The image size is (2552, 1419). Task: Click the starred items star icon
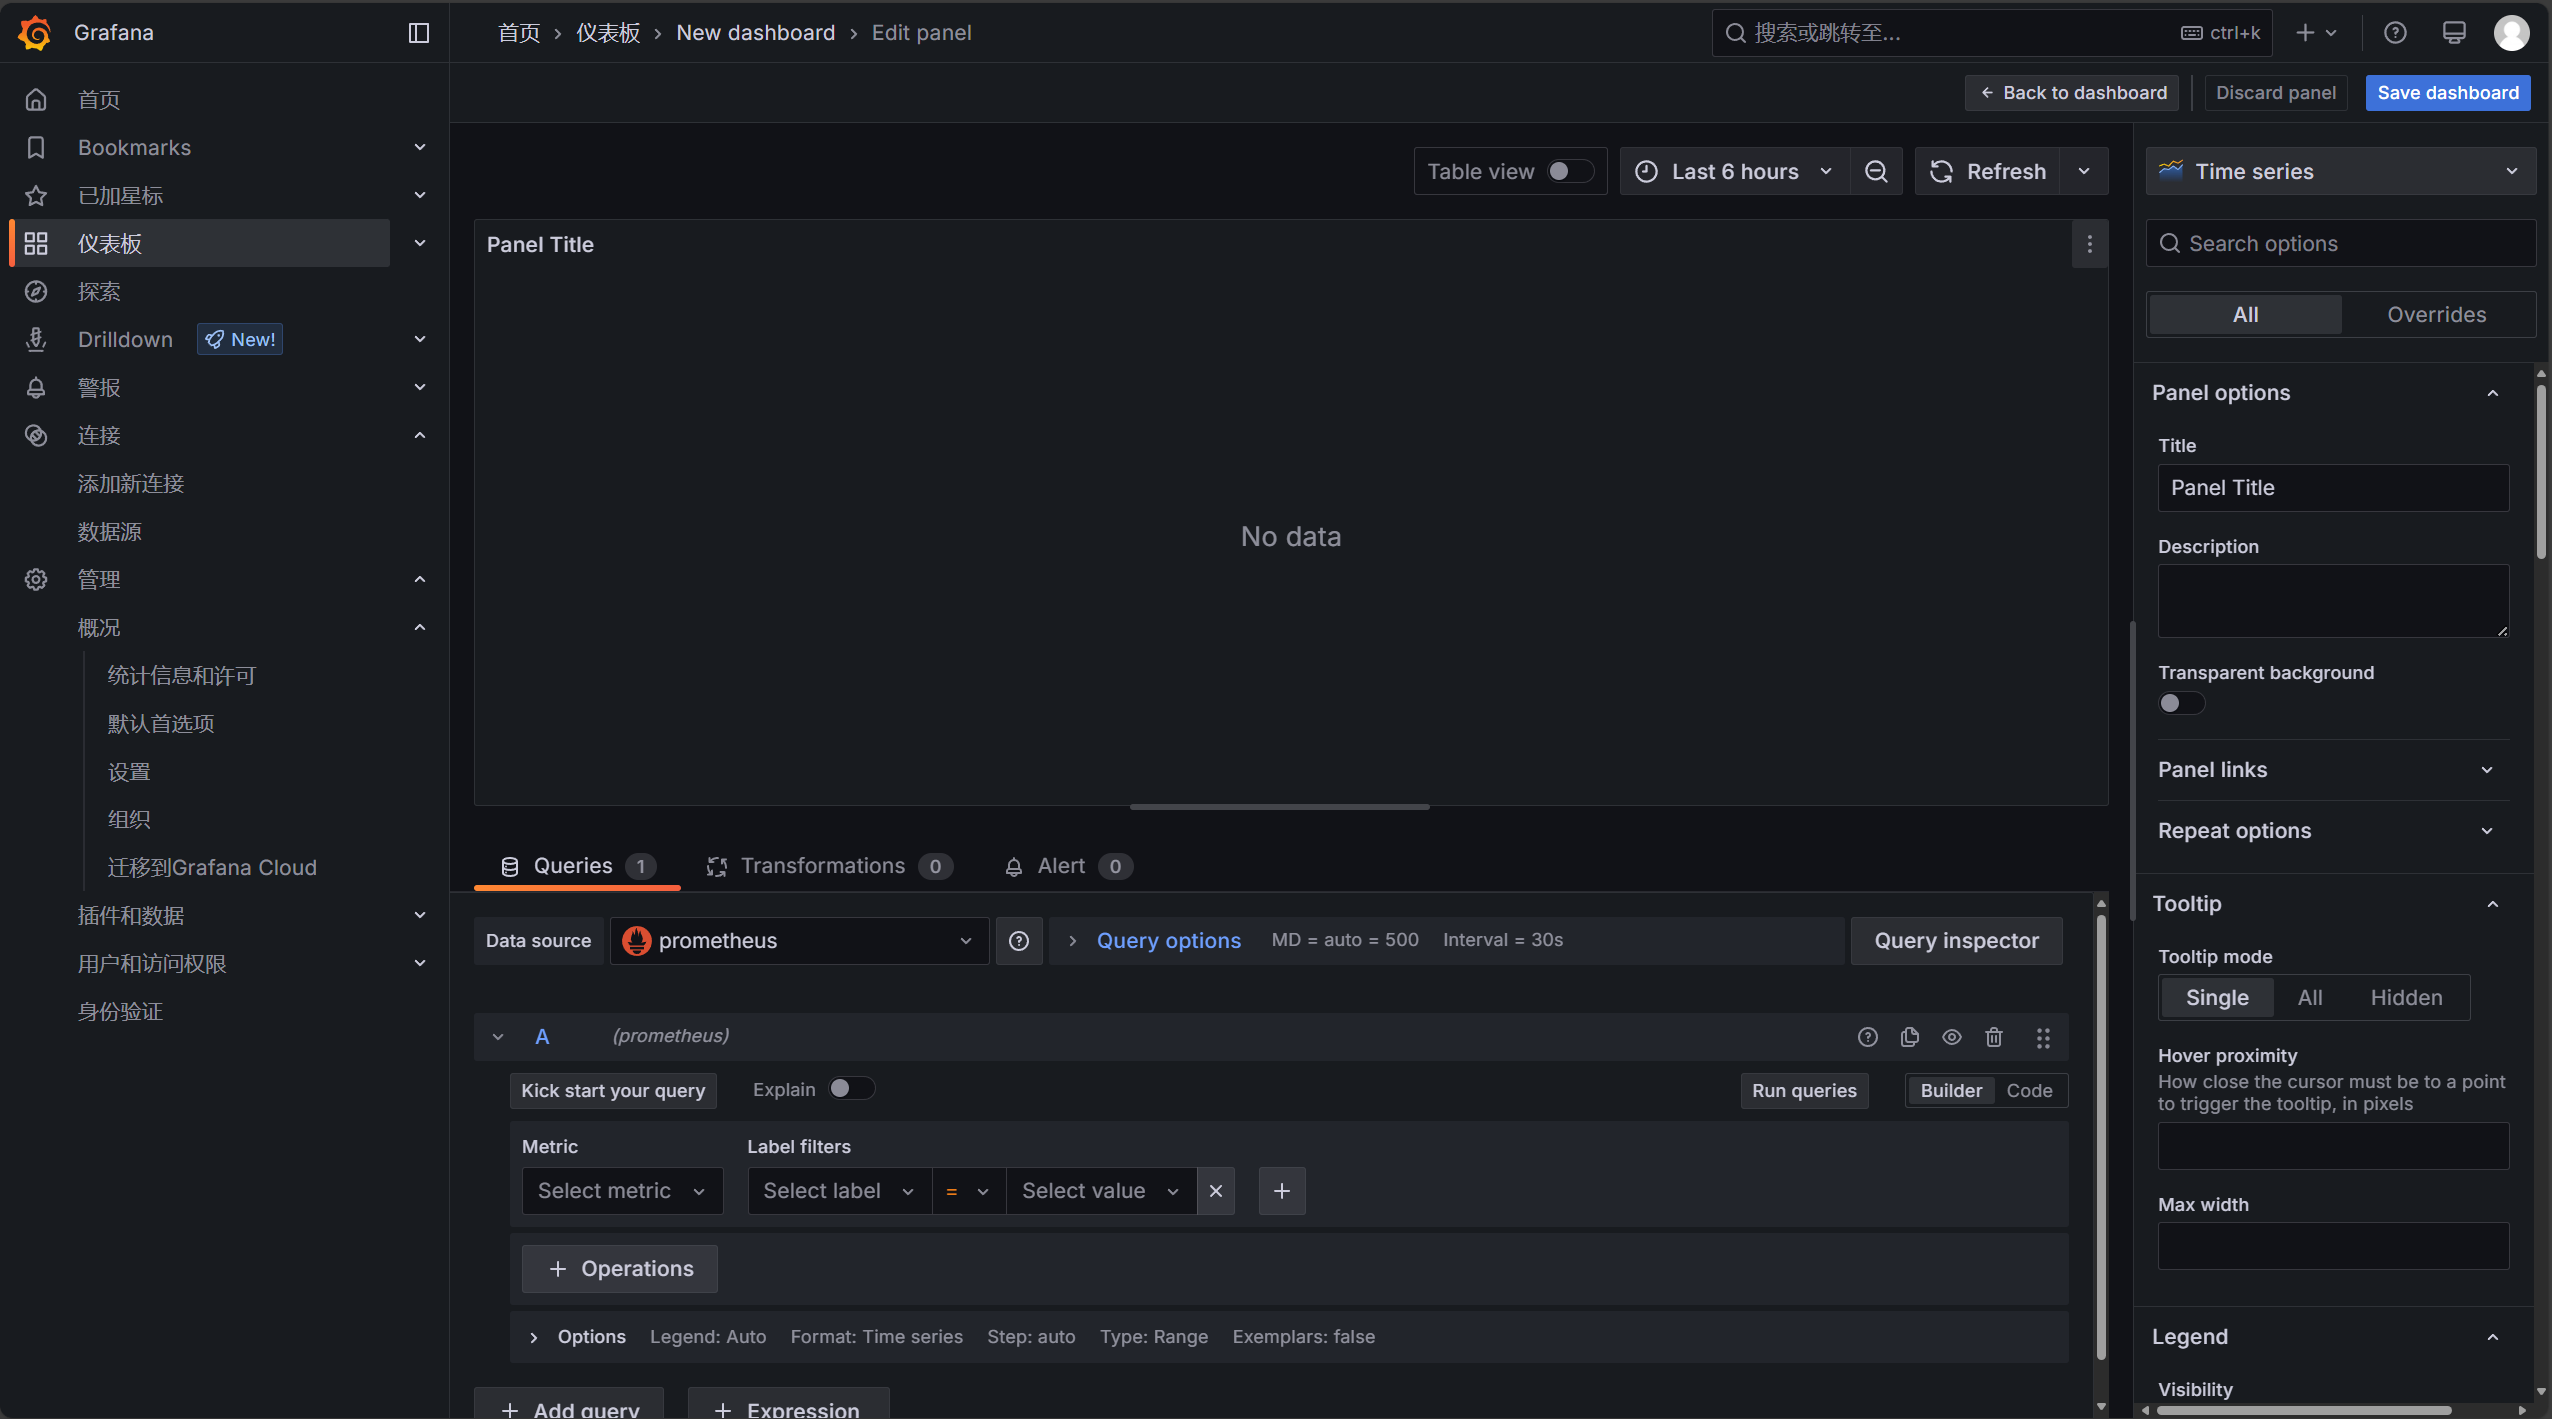tap(36, 196)
